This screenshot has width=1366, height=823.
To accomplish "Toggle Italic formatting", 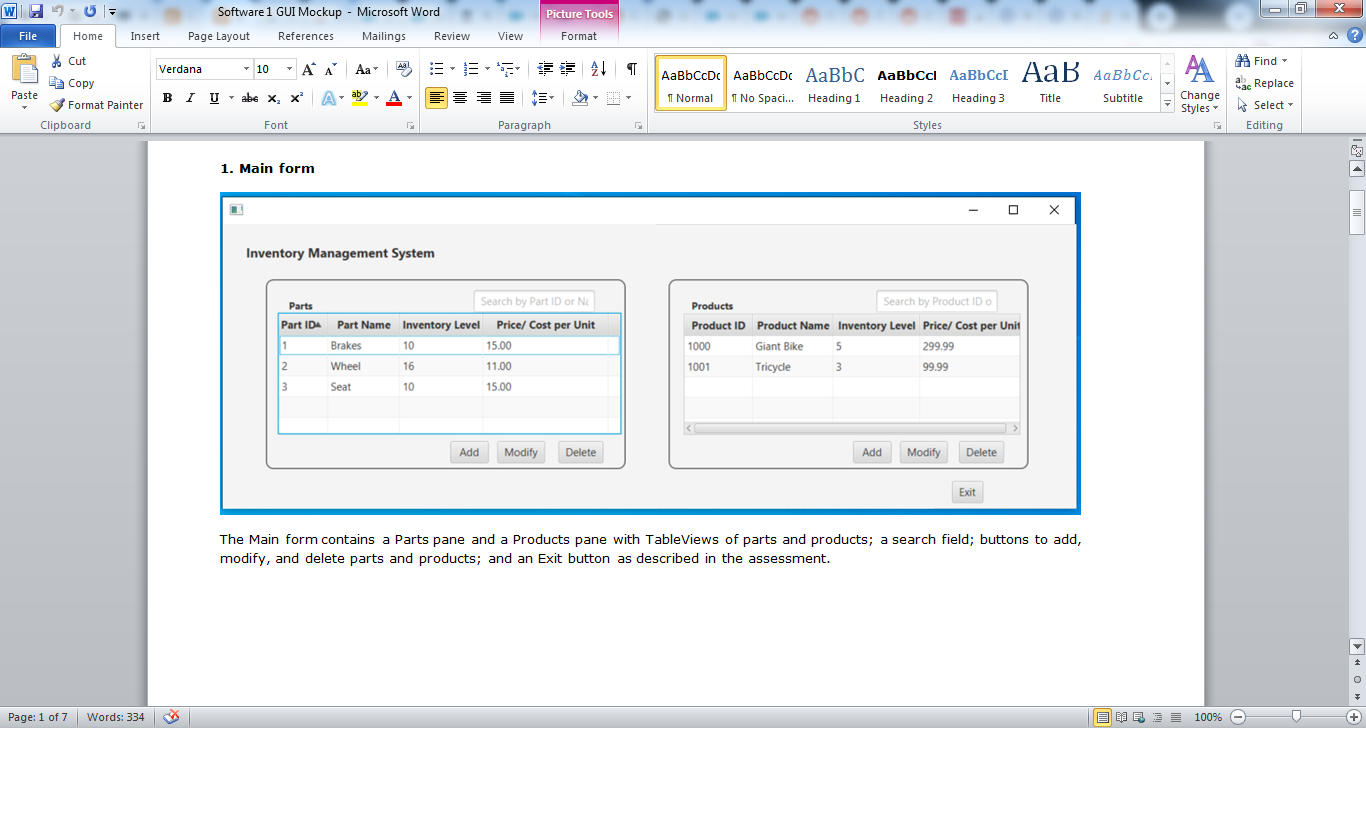I will (189, 98).
